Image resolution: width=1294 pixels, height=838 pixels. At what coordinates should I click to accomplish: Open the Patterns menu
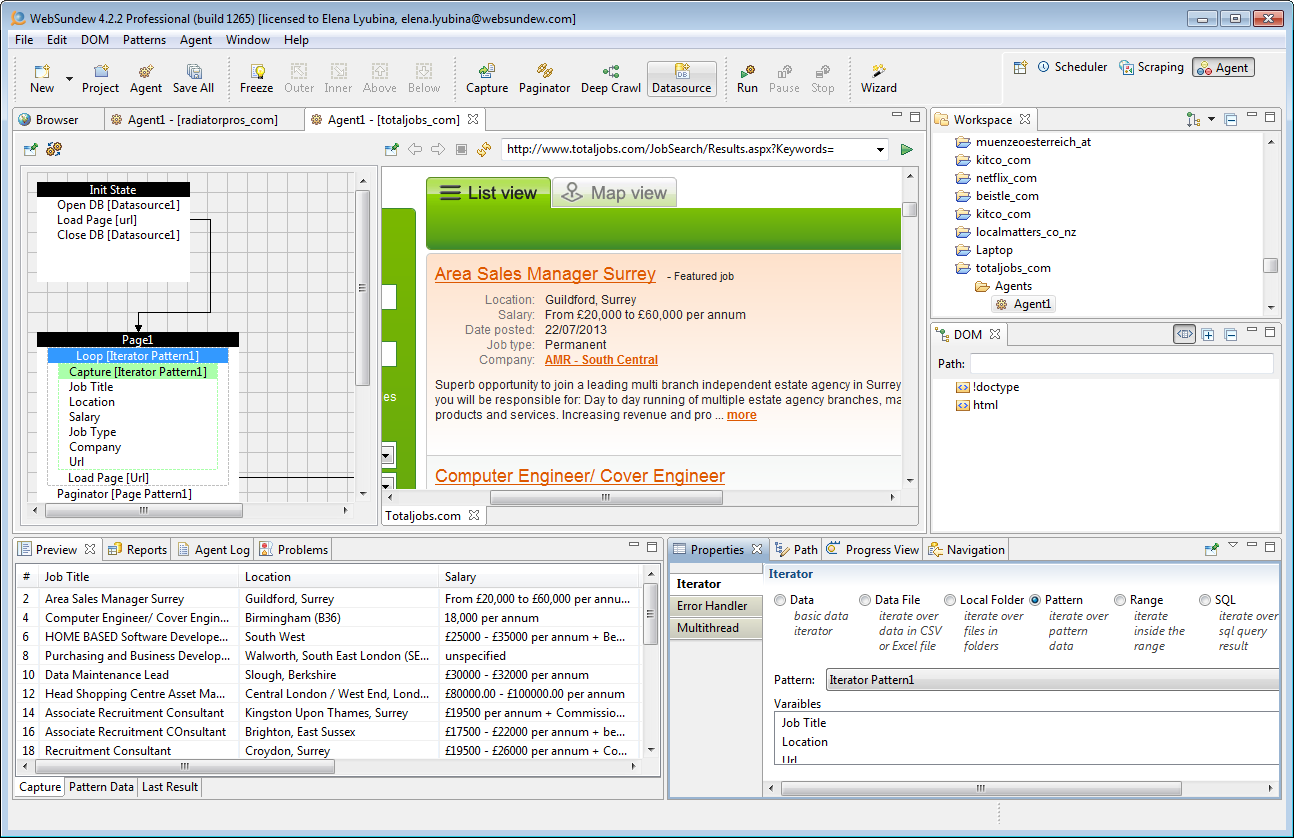[x=144, y=40]
